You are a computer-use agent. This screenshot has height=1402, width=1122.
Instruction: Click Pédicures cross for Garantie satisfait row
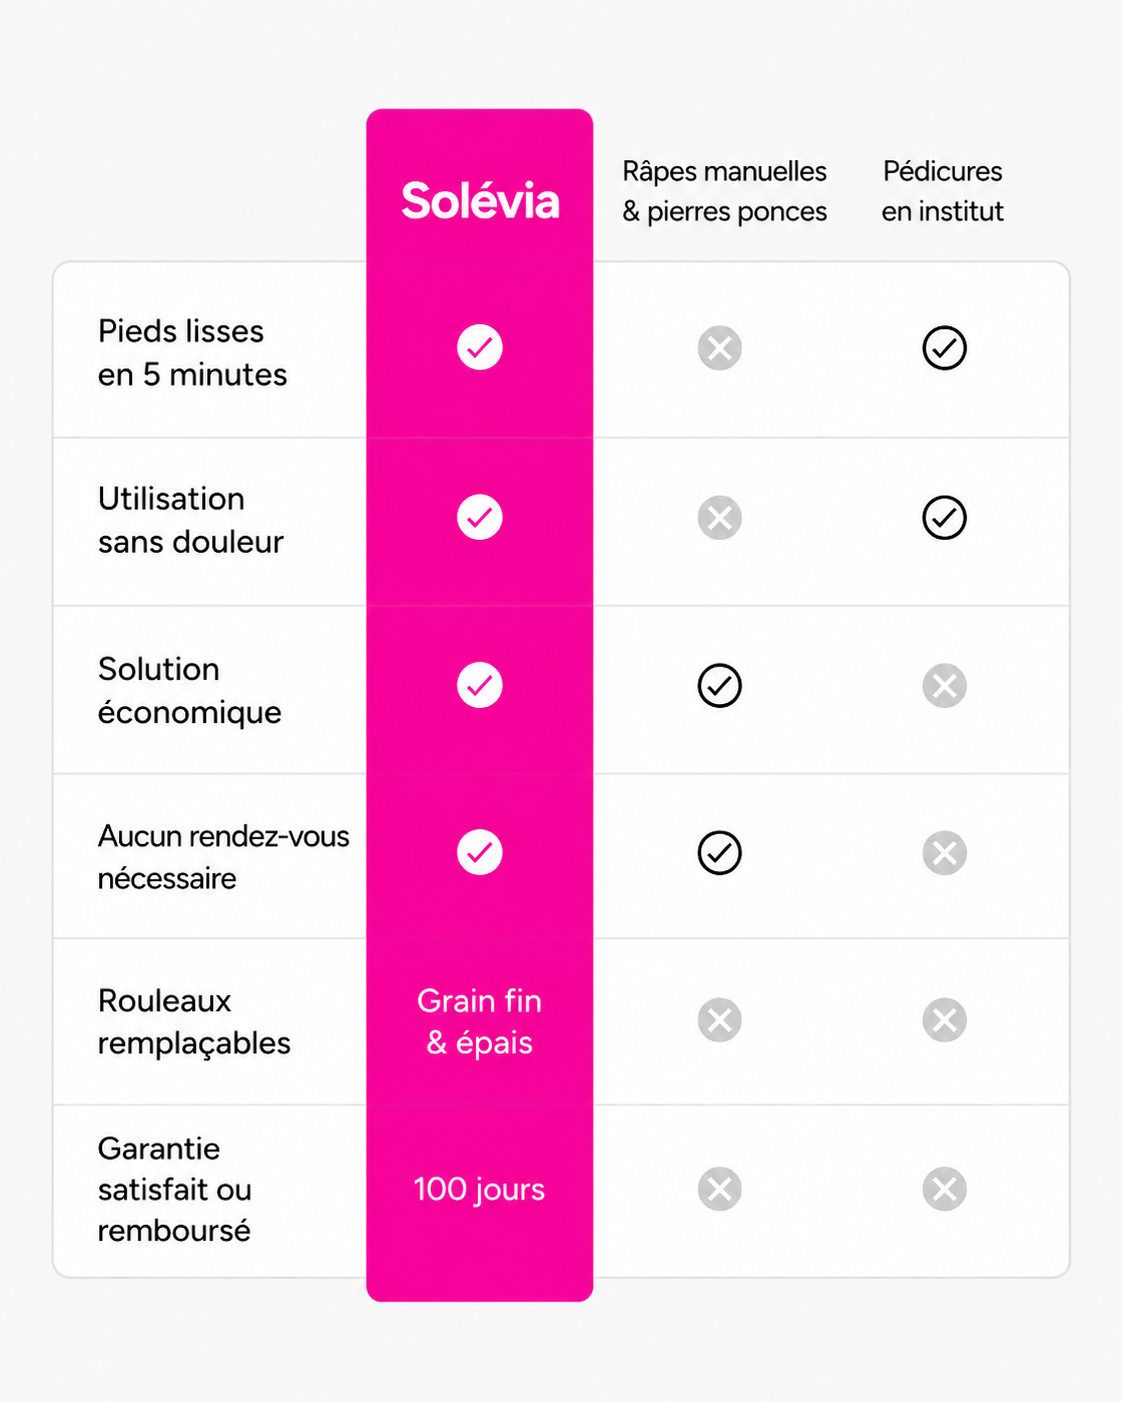(944, 1189)
